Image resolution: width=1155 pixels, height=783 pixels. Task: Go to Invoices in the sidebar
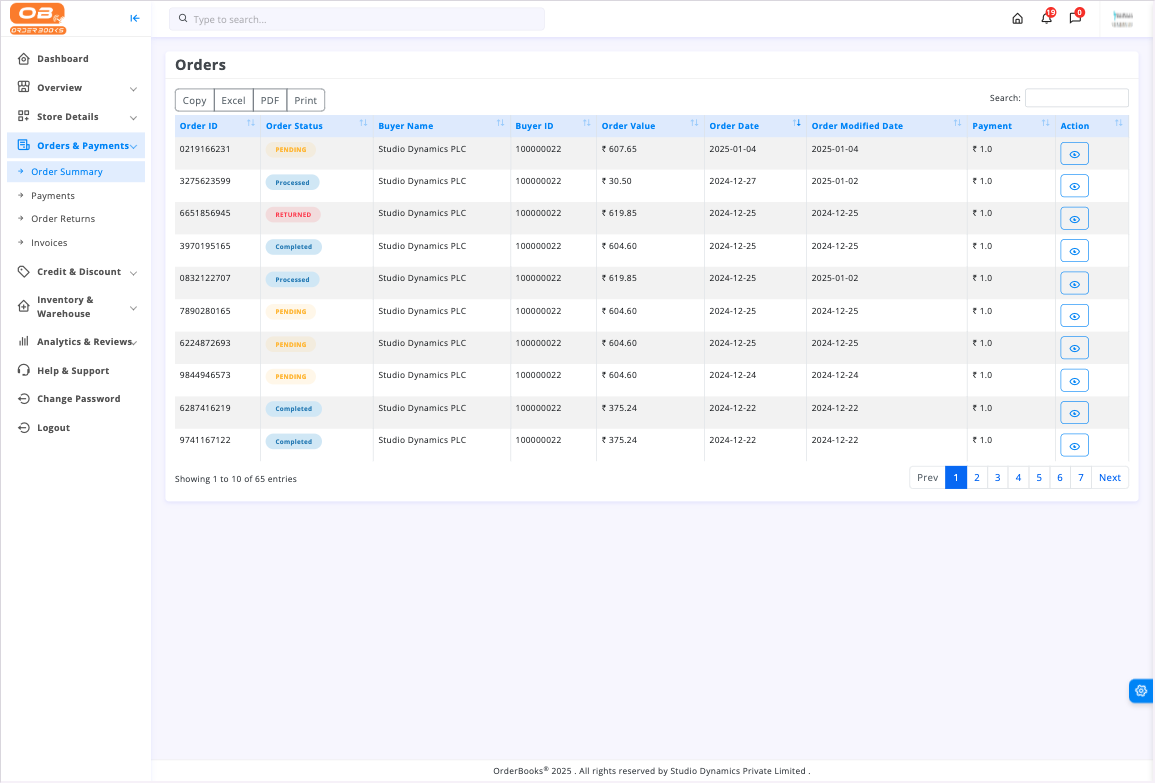click(49, 243)
